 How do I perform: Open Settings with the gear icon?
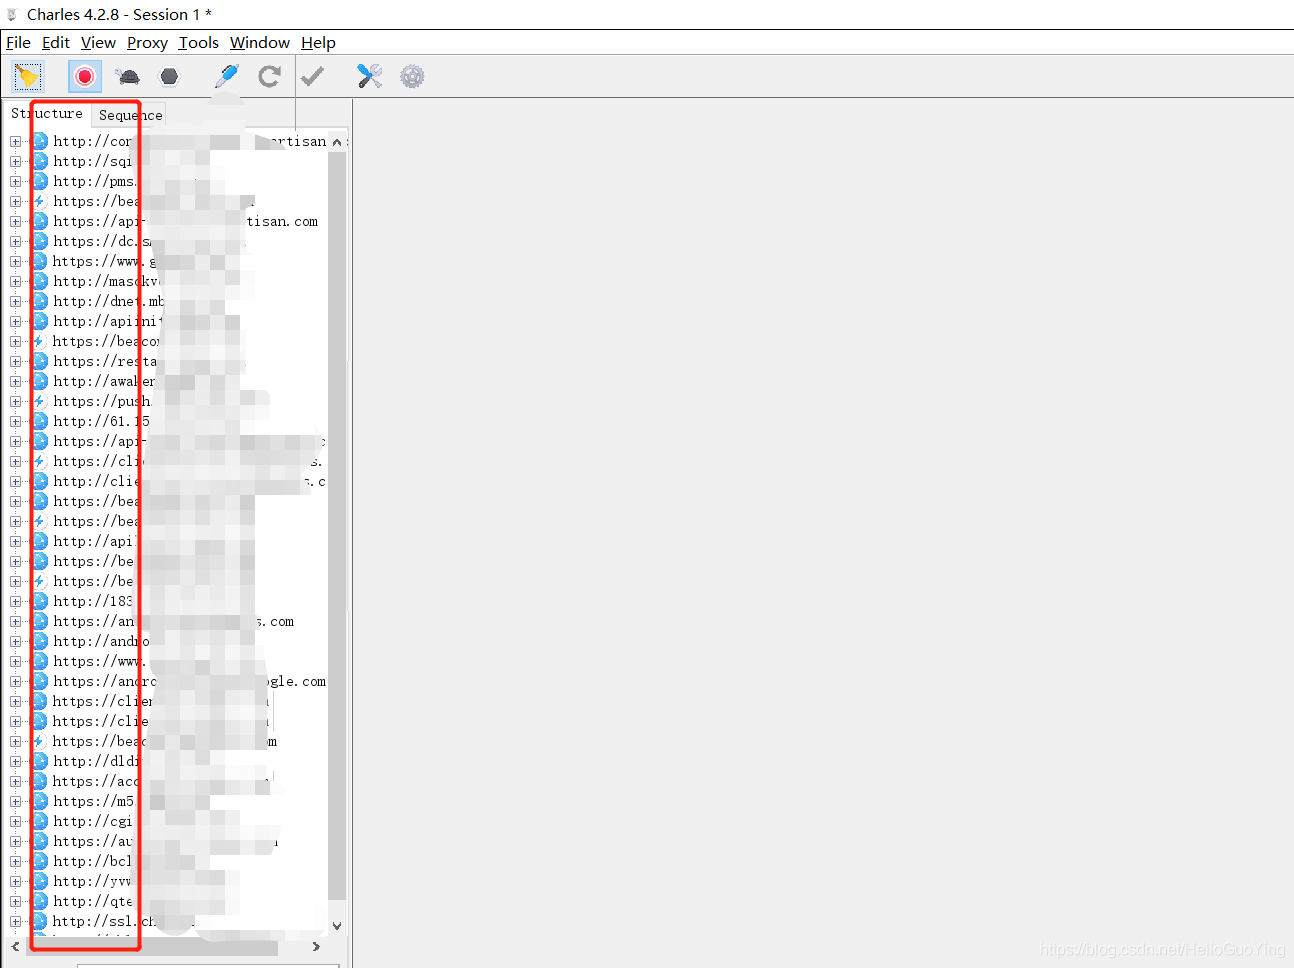(x=412, y=76)
